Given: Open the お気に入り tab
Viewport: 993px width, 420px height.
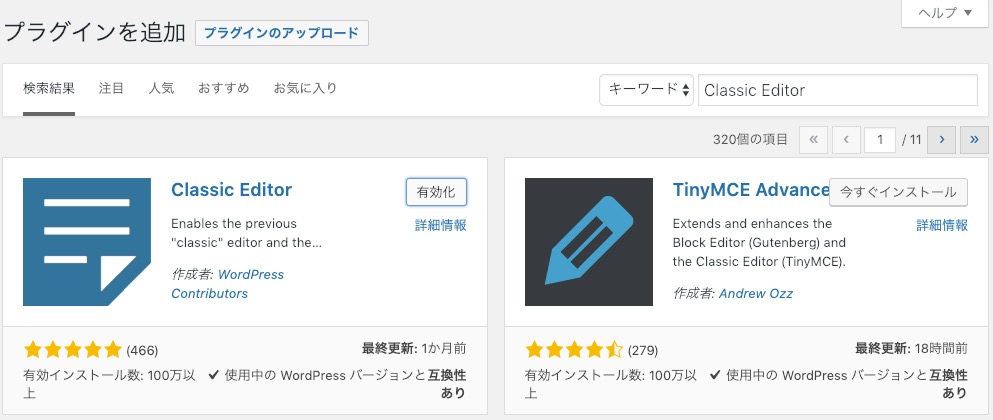Looking at the screenshot, I should 305,88.
